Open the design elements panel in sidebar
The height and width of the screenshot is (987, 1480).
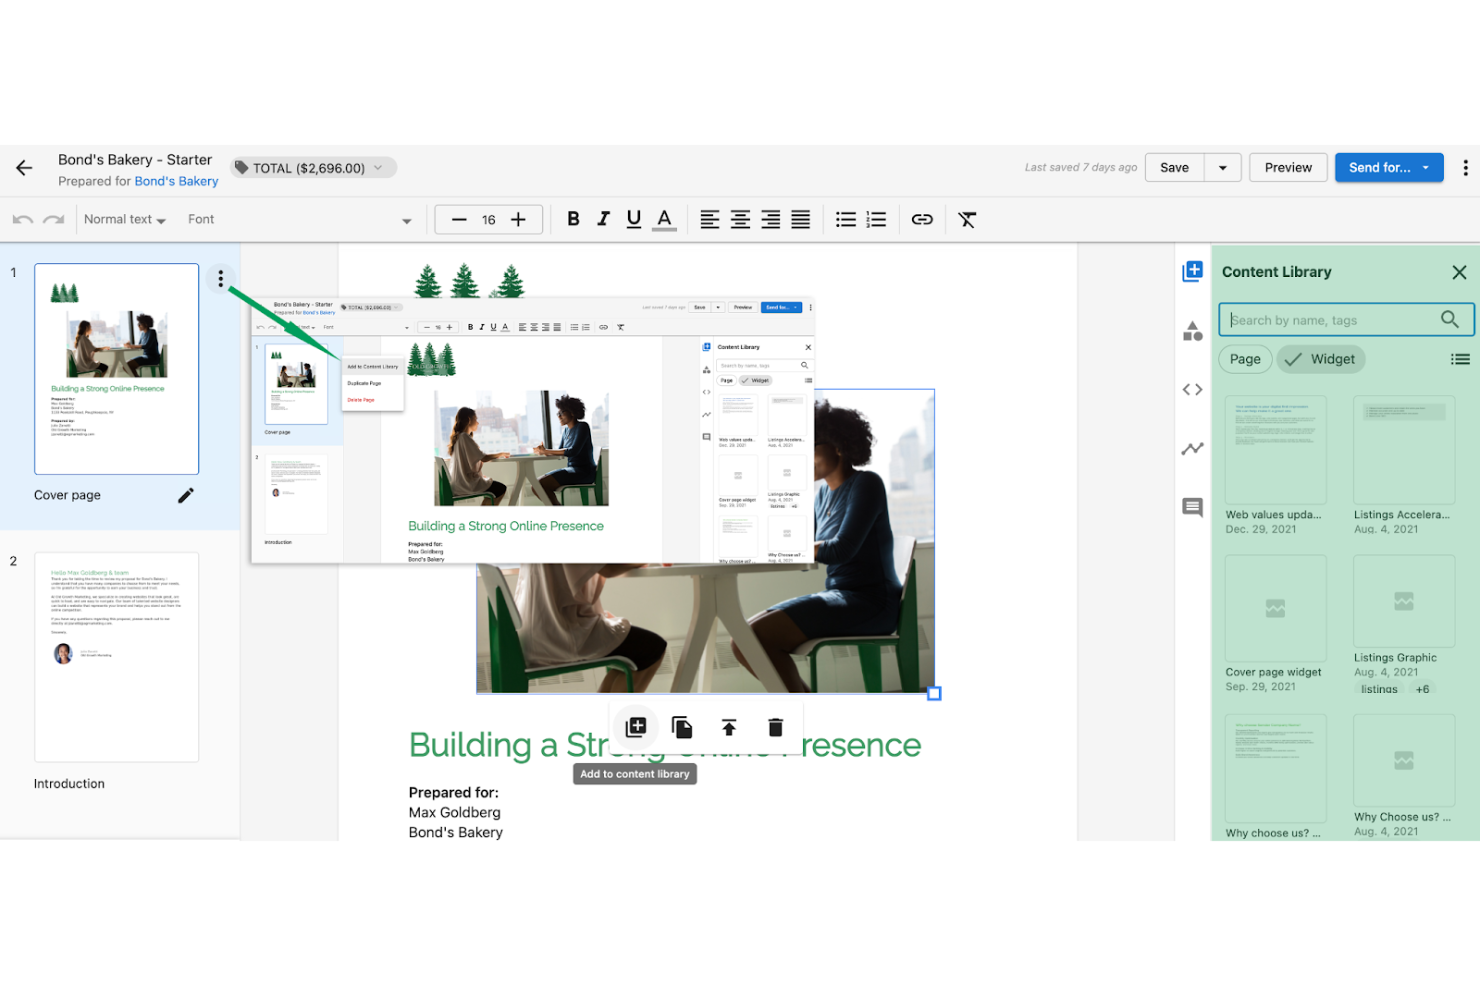[1192, 331]
